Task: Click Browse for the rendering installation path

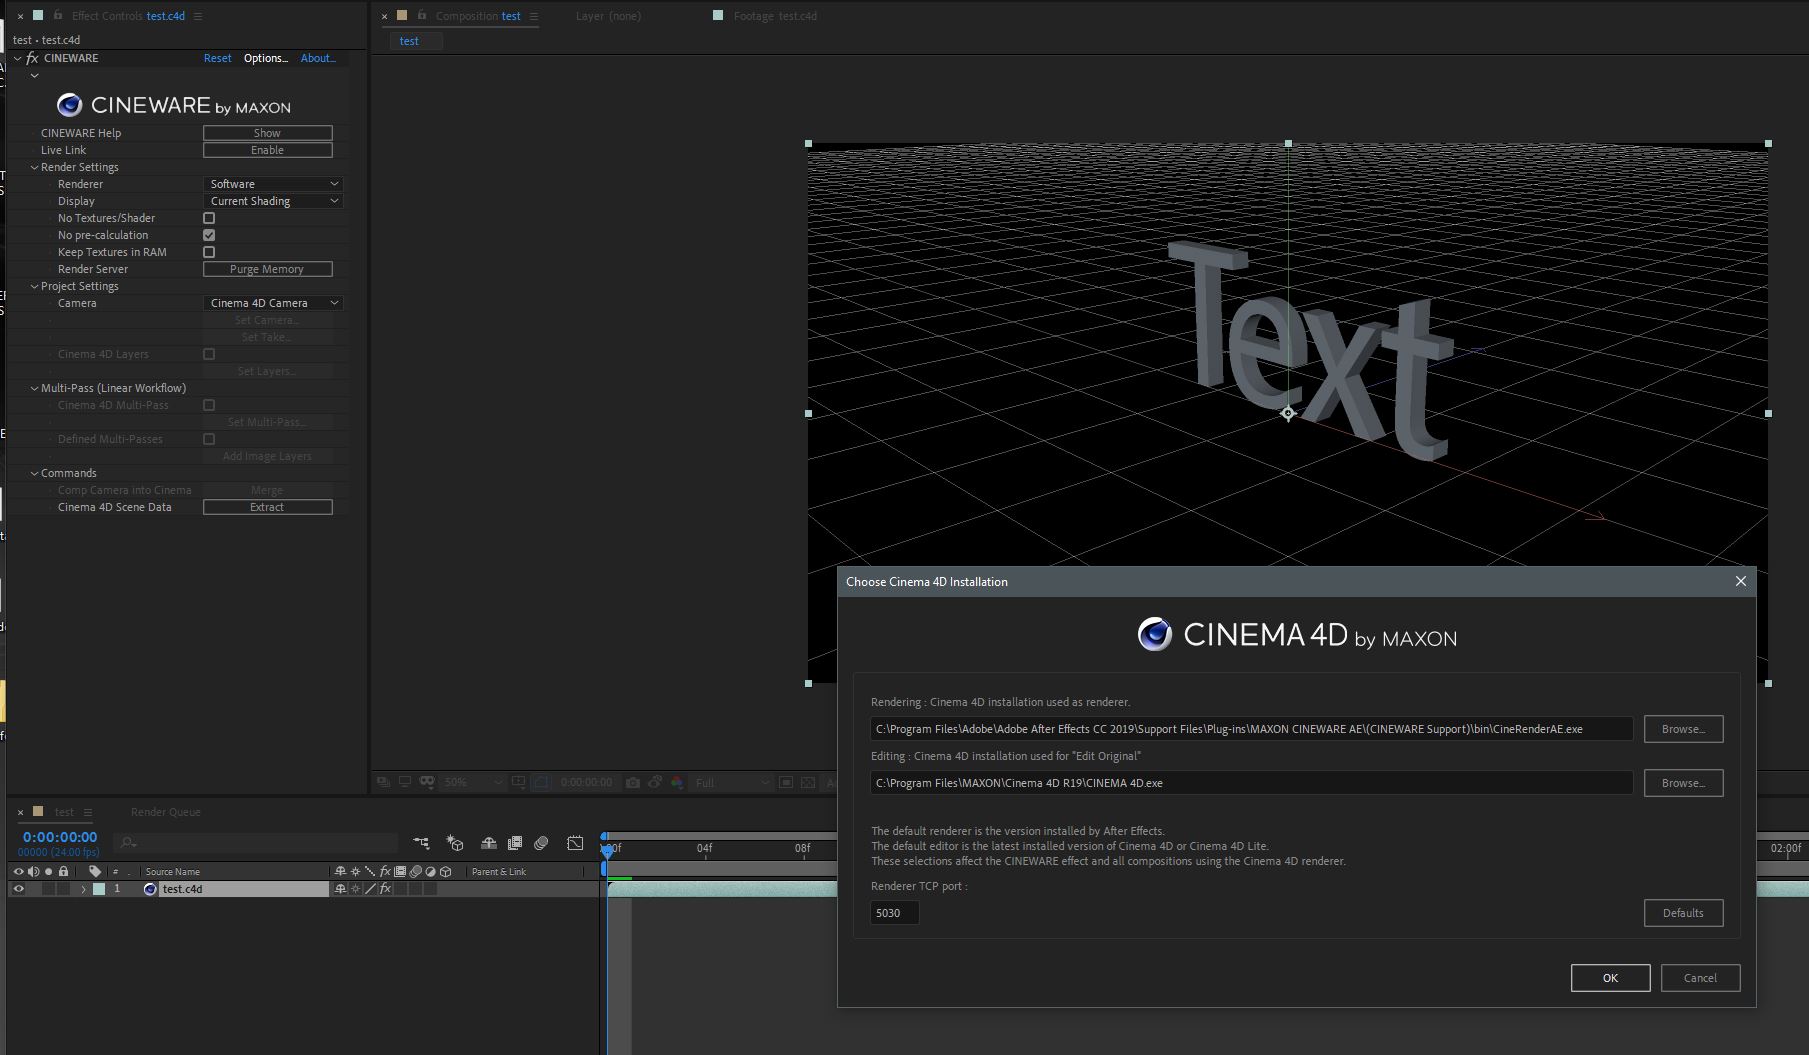Action: pyautogui.click(x=1683, y=729)
